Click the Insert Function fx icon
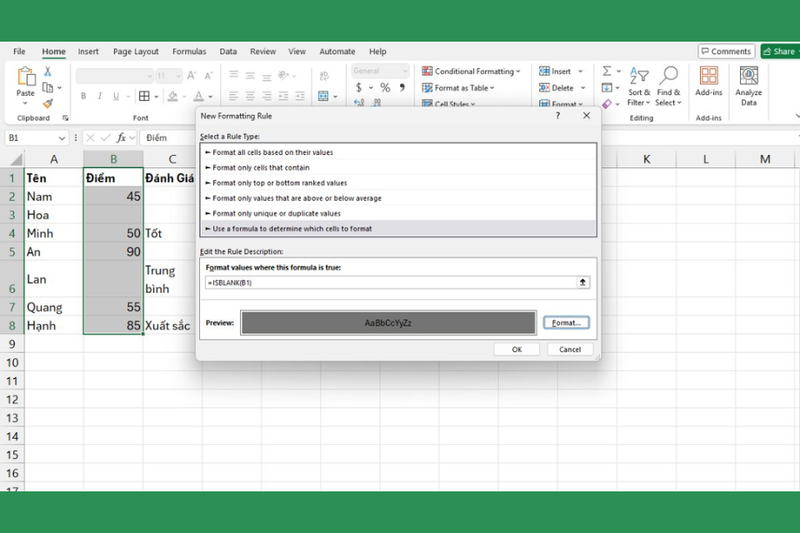Image resolution: width=800 pixels, height=533 pixels. 121,138
